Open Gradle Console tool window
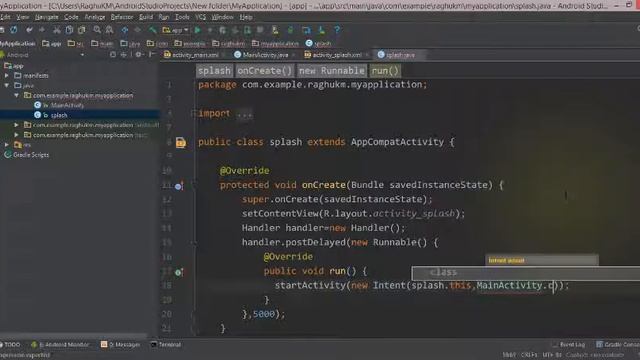Screen dimensions: 640x360 (618, 344)
